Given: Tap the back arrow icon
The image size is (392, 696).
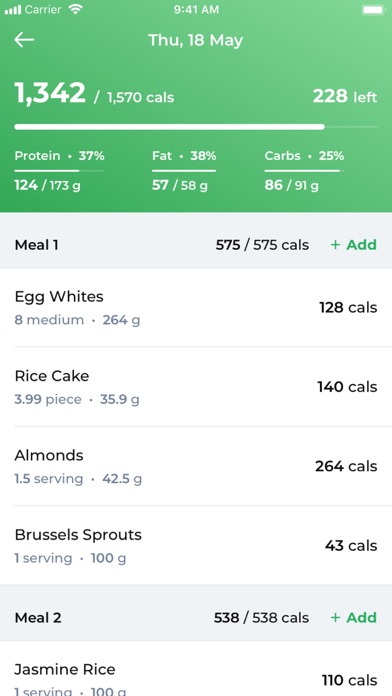Looking at the screenshot, I should 24,40.
